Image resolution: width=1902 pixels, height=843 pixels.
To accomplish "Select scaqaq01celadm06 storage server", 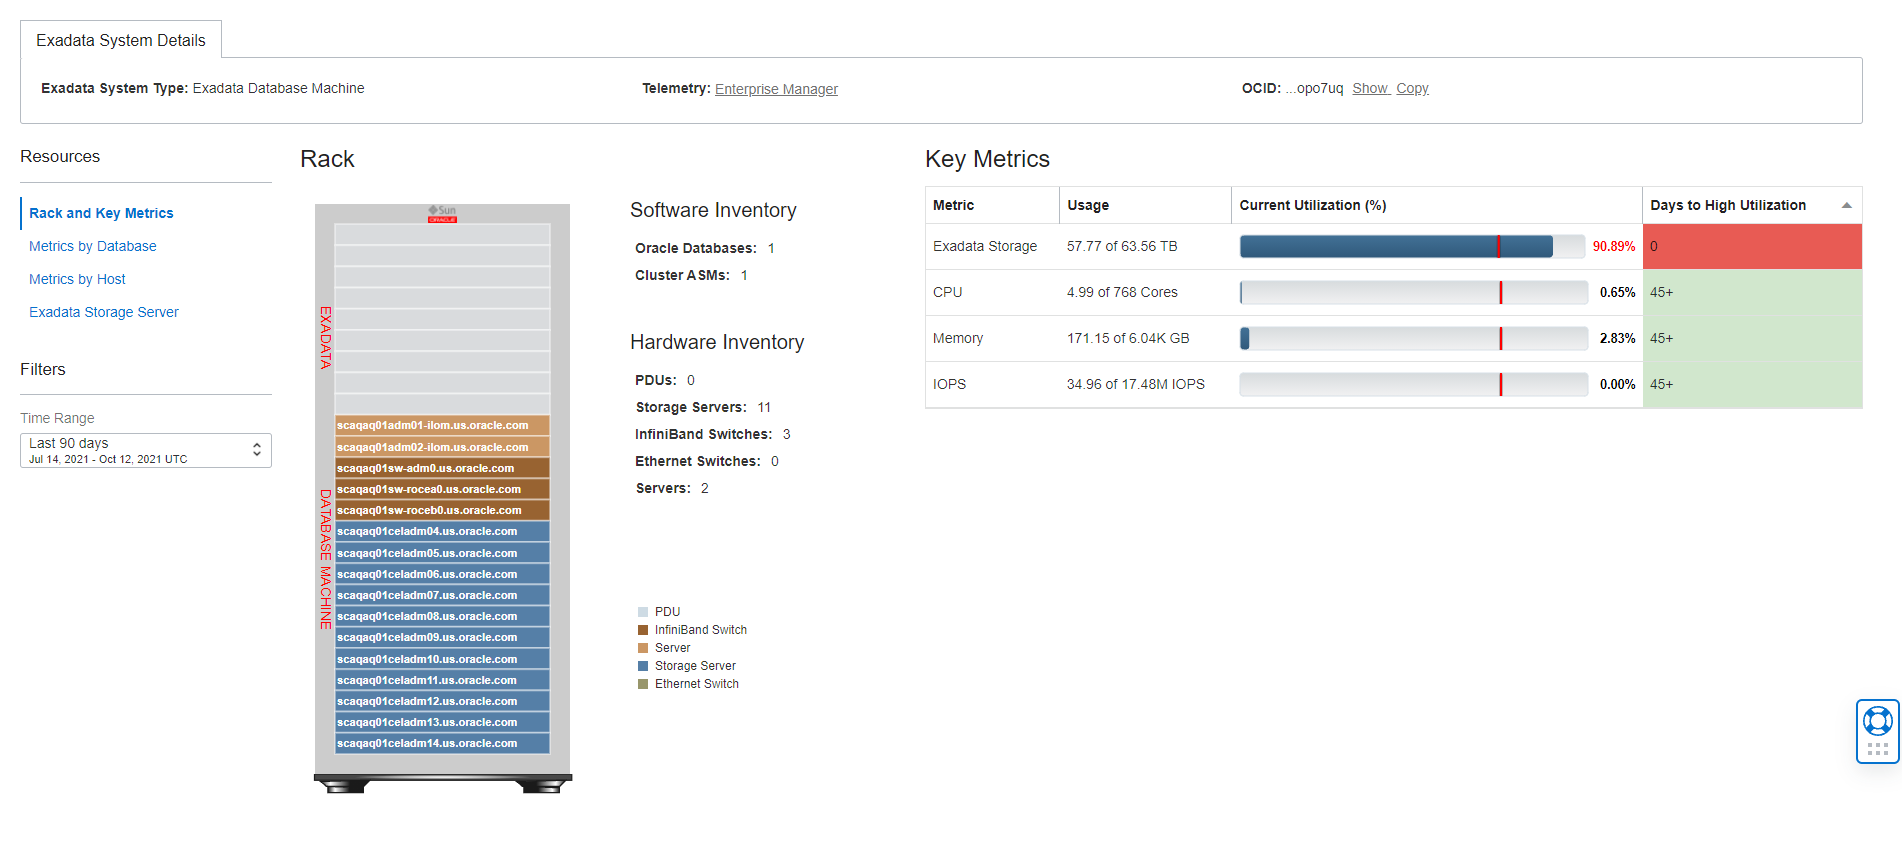I will point(442,574).
